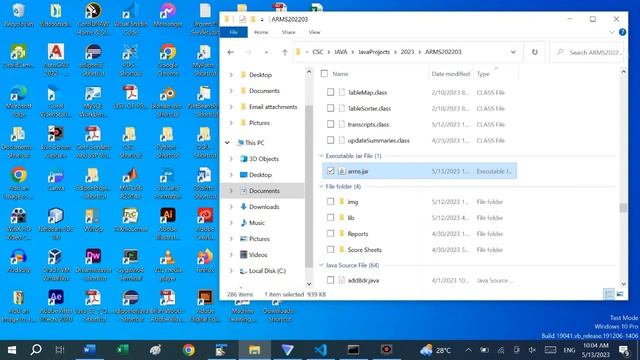Open the Windows Start menu
The width and height of the screenshot is (640, 360).
point(12,350)
